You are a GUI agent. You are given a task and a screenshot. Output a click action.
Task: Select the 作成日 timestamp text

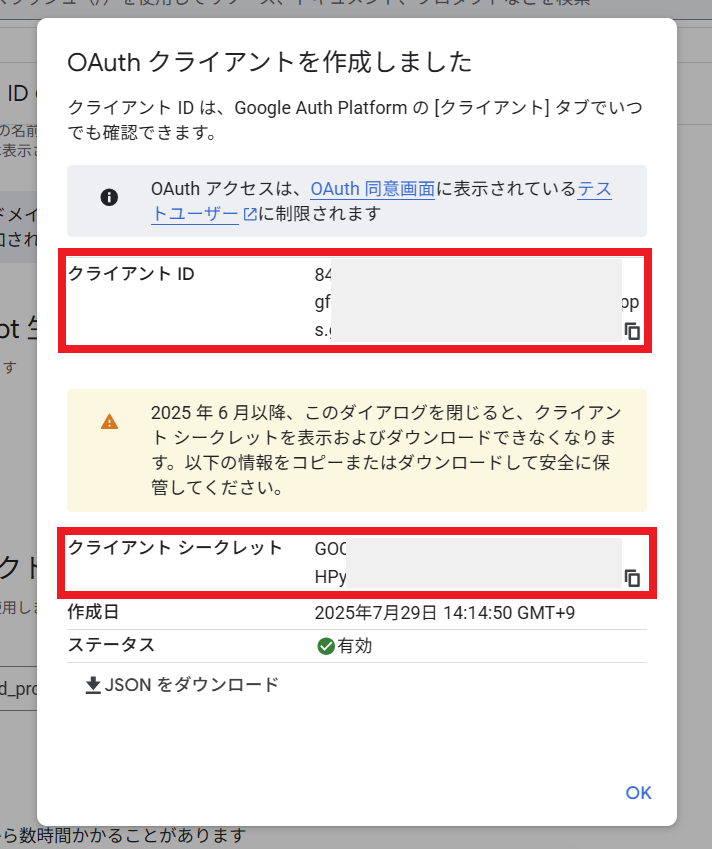445,613
